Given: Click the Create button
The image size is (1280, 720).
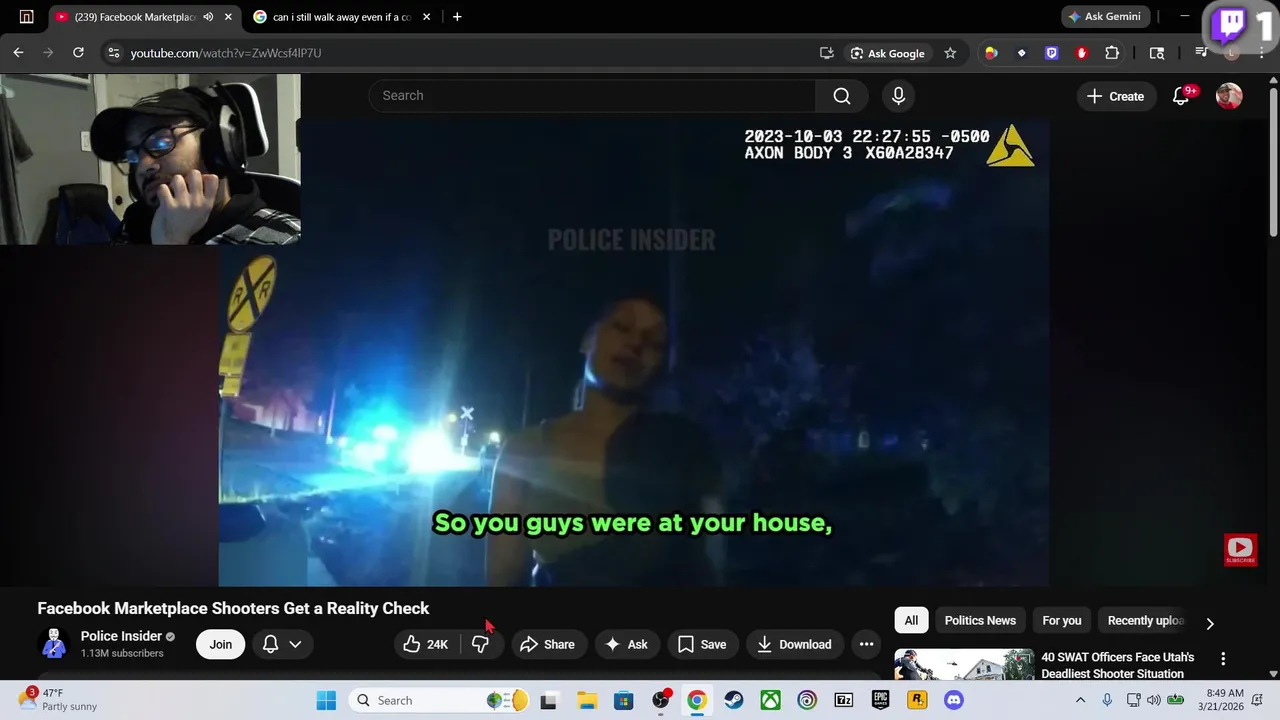Looking at the screenshot, I should 1116,96.
